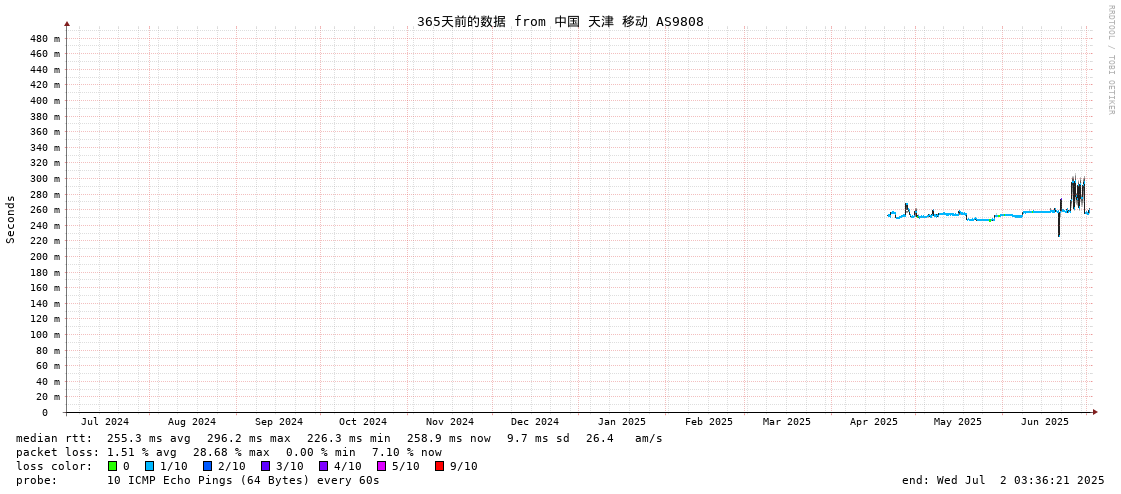Screen dimensions: 1121x494
Task: Click the "226.3 ms min" value
Action: click(x=349, y=438)
